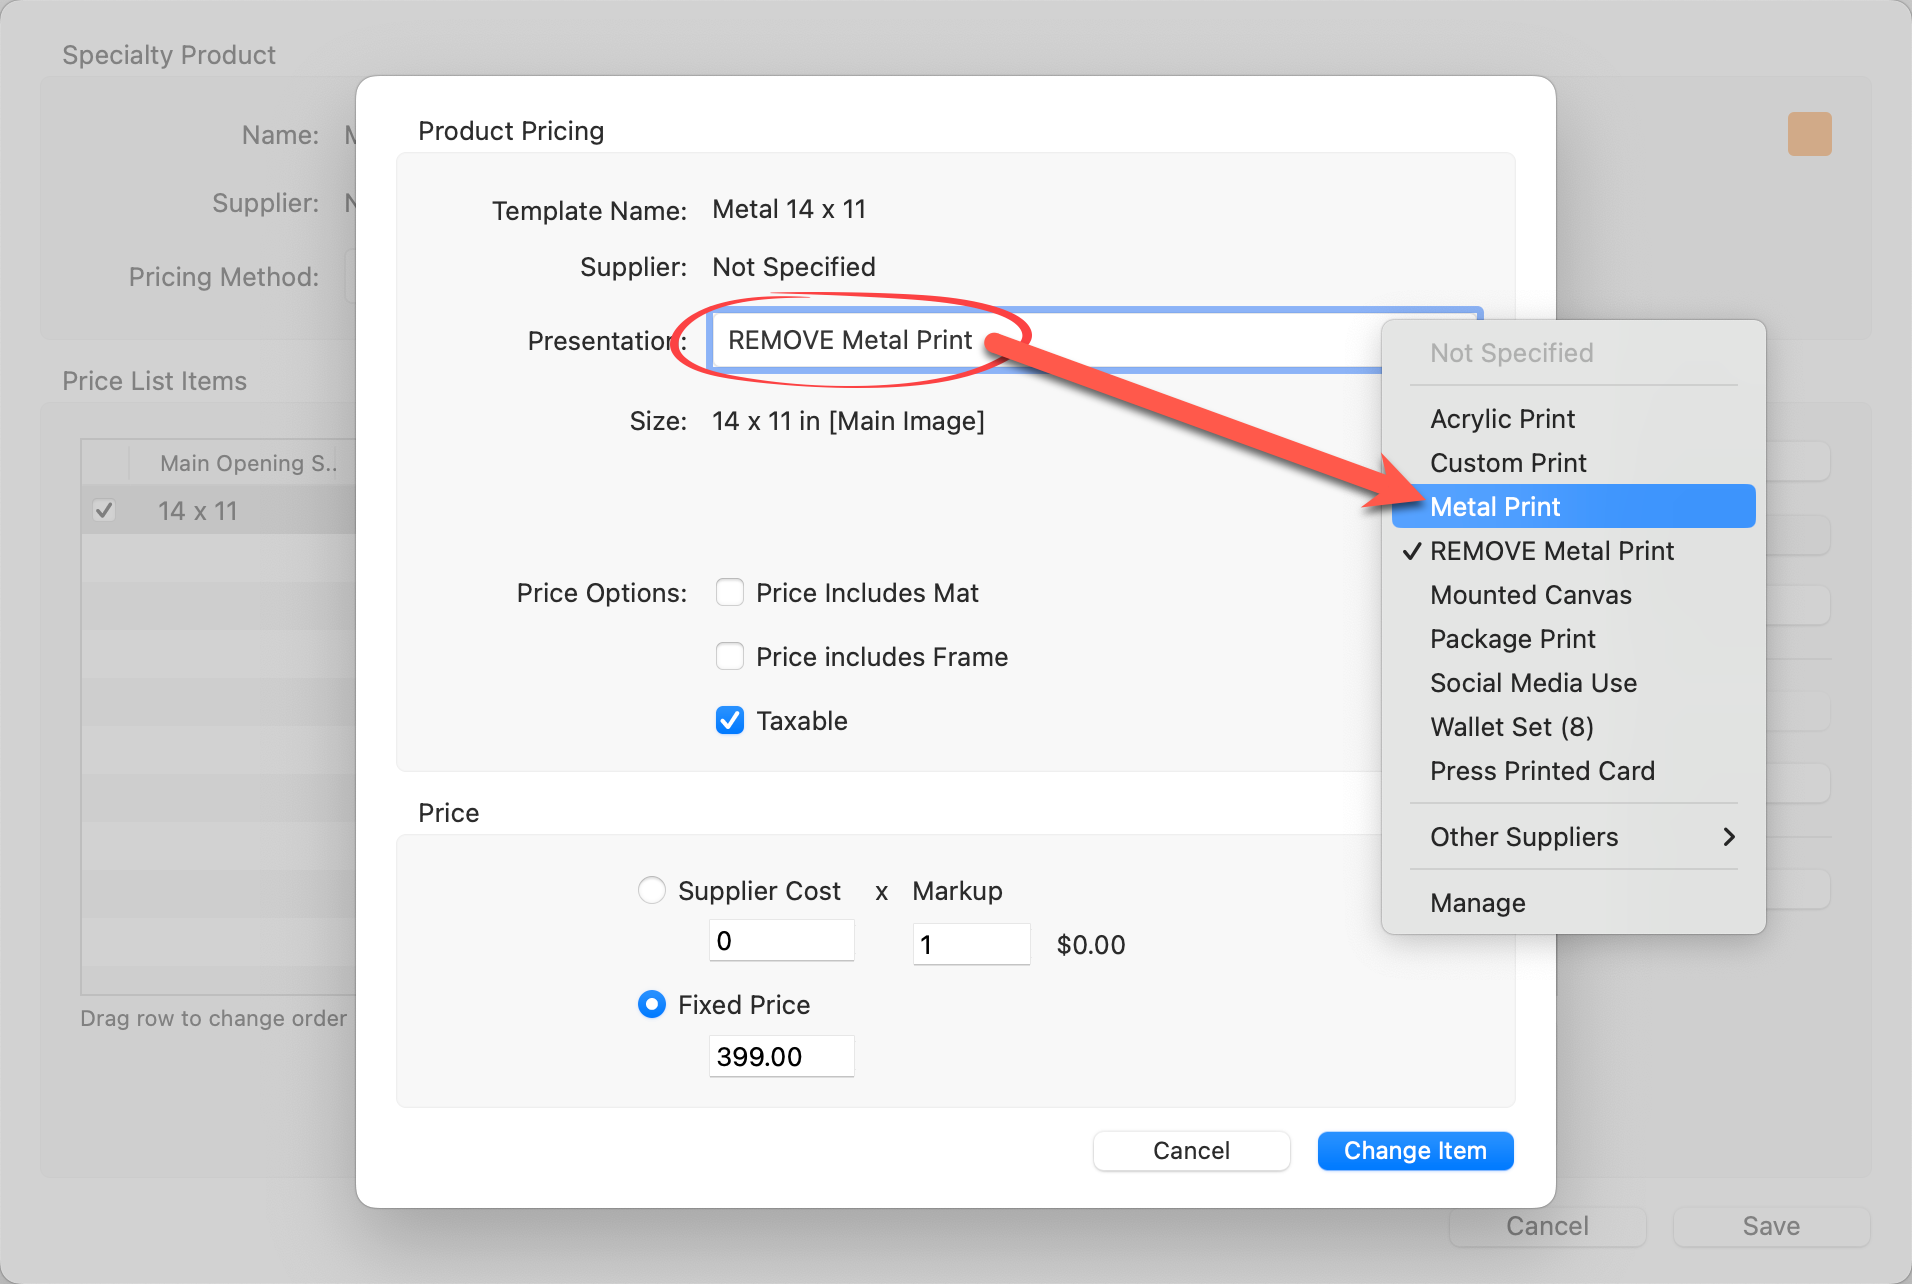
Task: Select Package Print from the list
Action: click(x=1512, y=639)
